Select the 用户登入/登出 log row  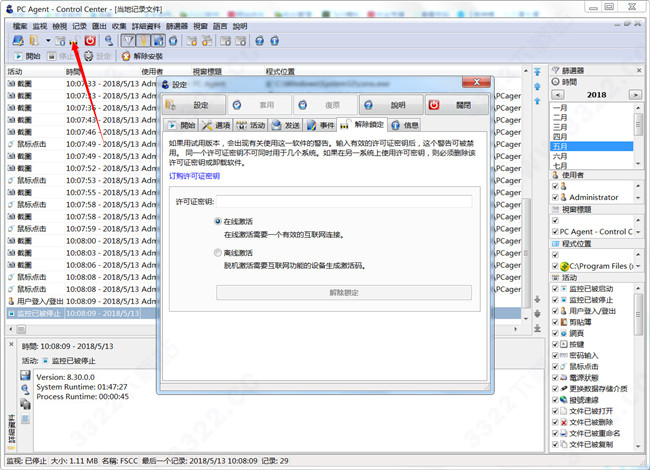[x=83, y=301]
